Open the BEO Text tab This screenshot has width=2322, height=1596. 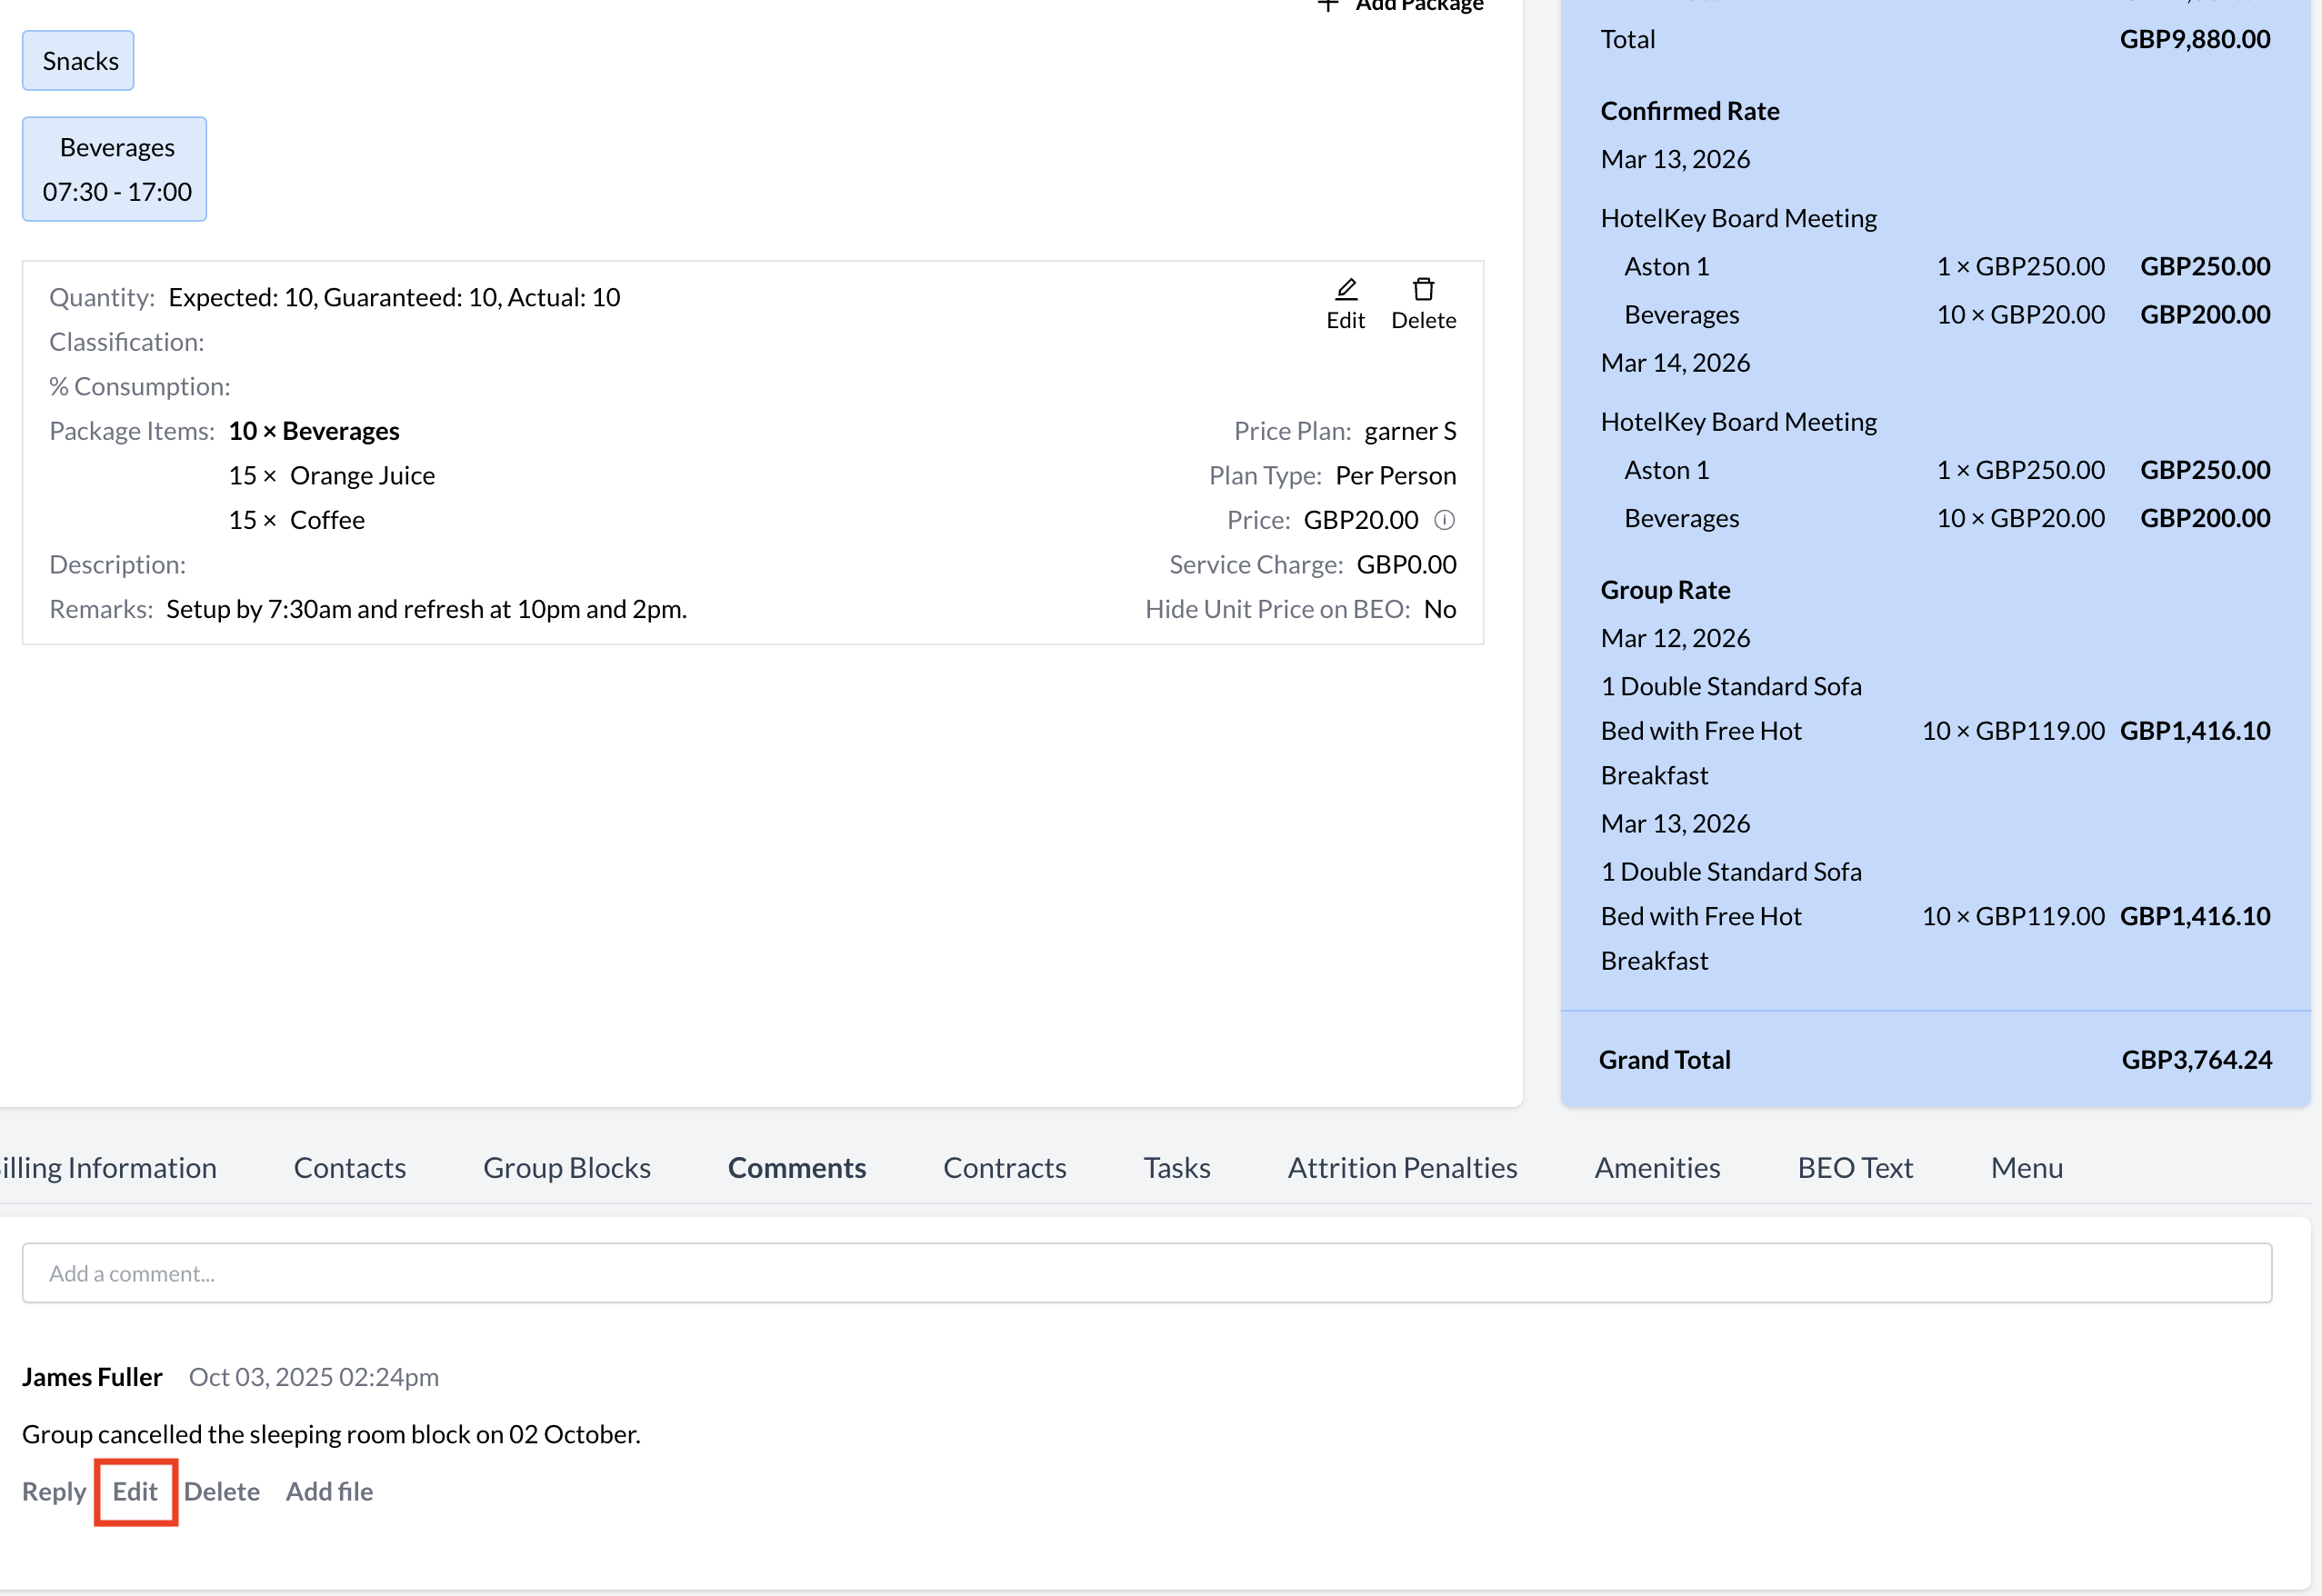tap(1854, 1167)
